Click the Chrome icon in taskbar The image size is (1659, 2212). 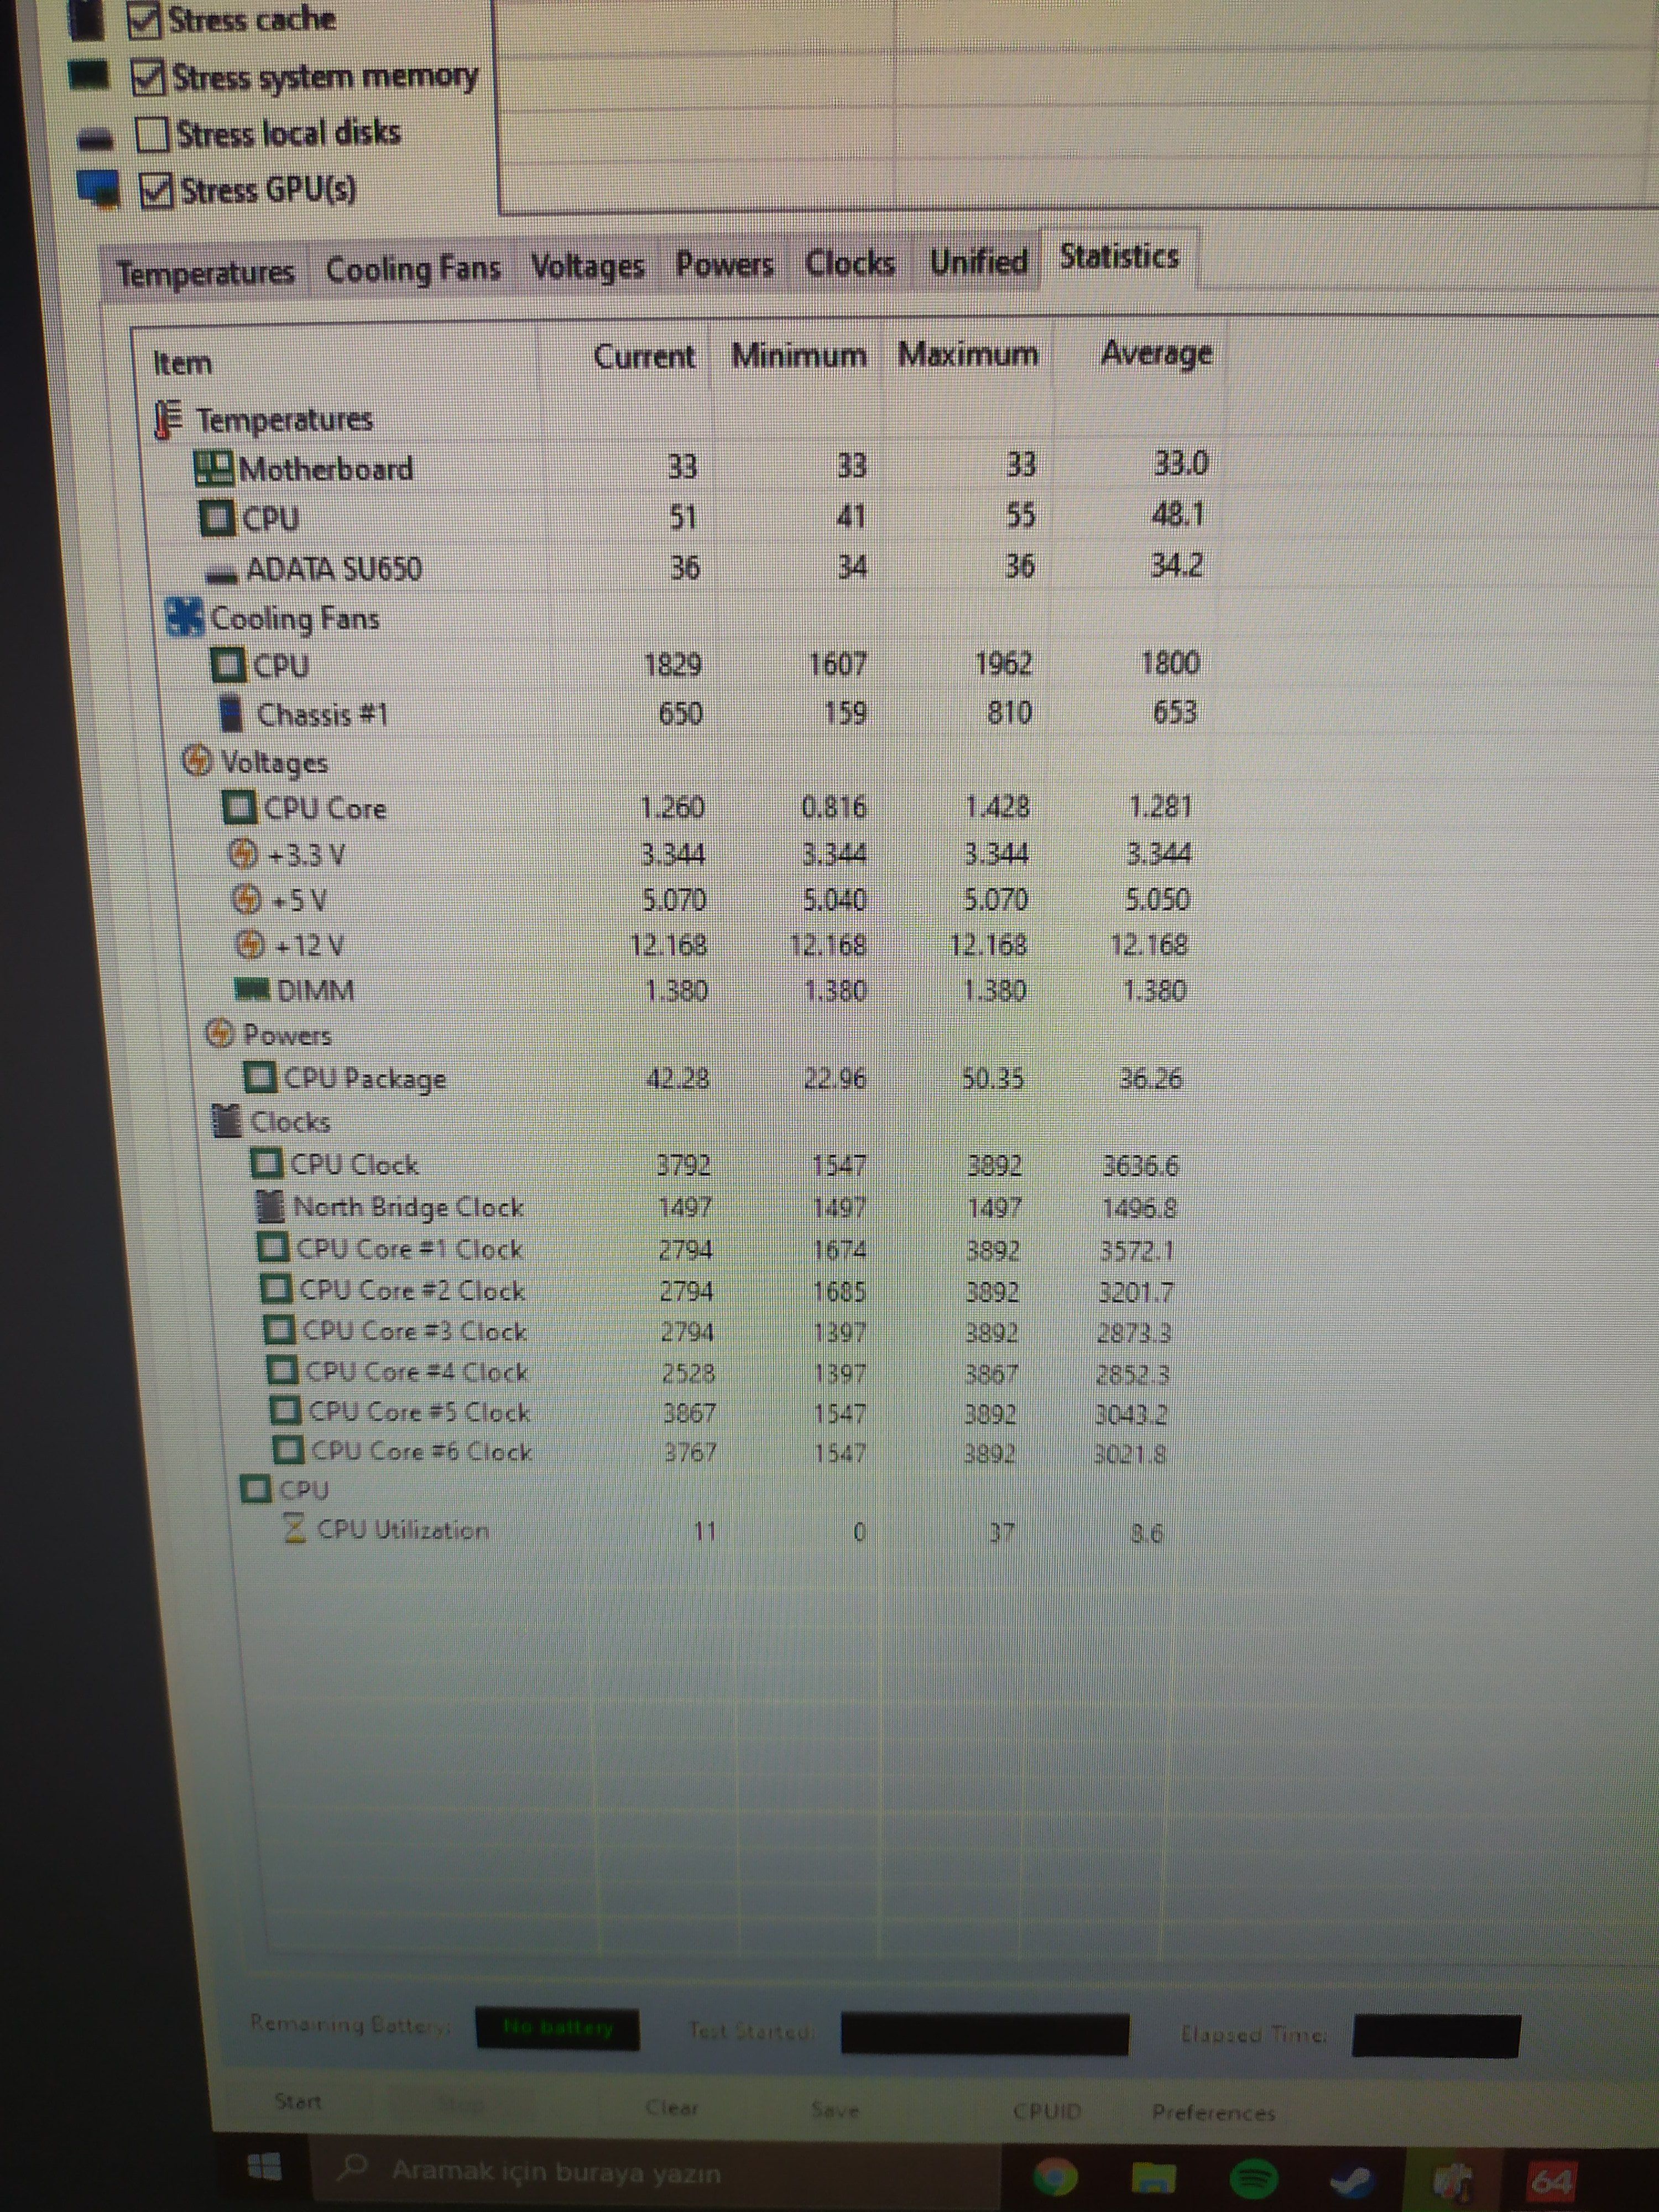point(1056,2176)
